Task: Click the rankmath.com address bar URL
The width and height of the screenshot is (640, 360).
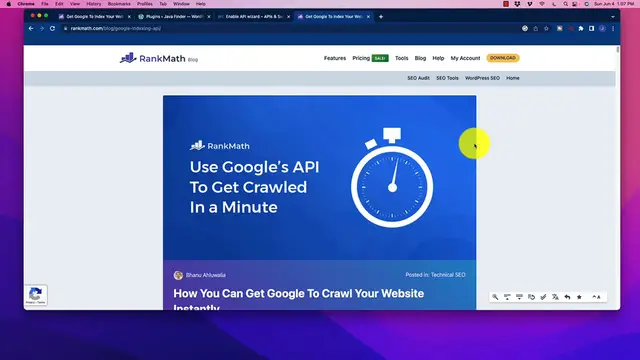Action: (x=116, y=29)
